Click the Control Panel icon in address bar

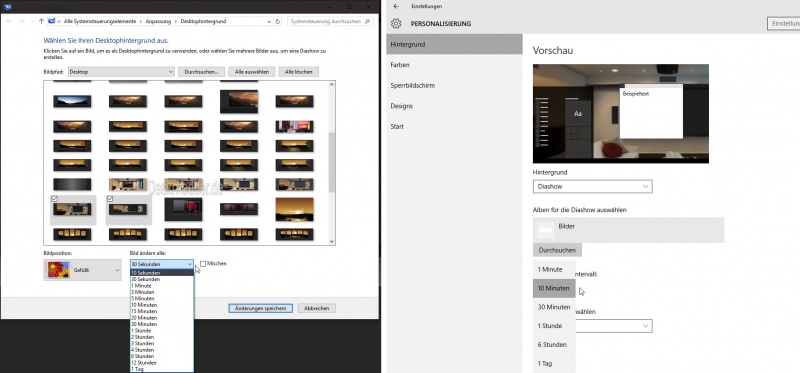point(52,21)
